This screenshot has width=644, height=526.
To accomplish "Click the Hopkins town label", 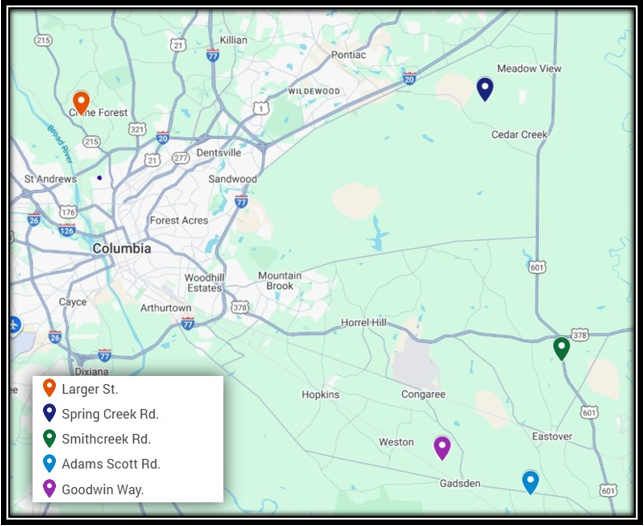I will coord(320,395).
